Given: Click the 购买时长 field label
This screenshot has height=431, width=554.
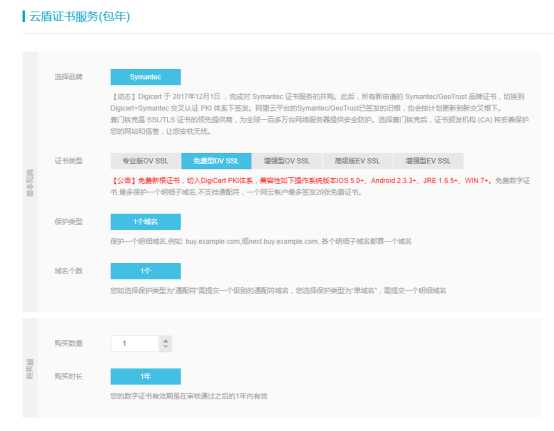Looking at the screenshot, I should 68,376.
